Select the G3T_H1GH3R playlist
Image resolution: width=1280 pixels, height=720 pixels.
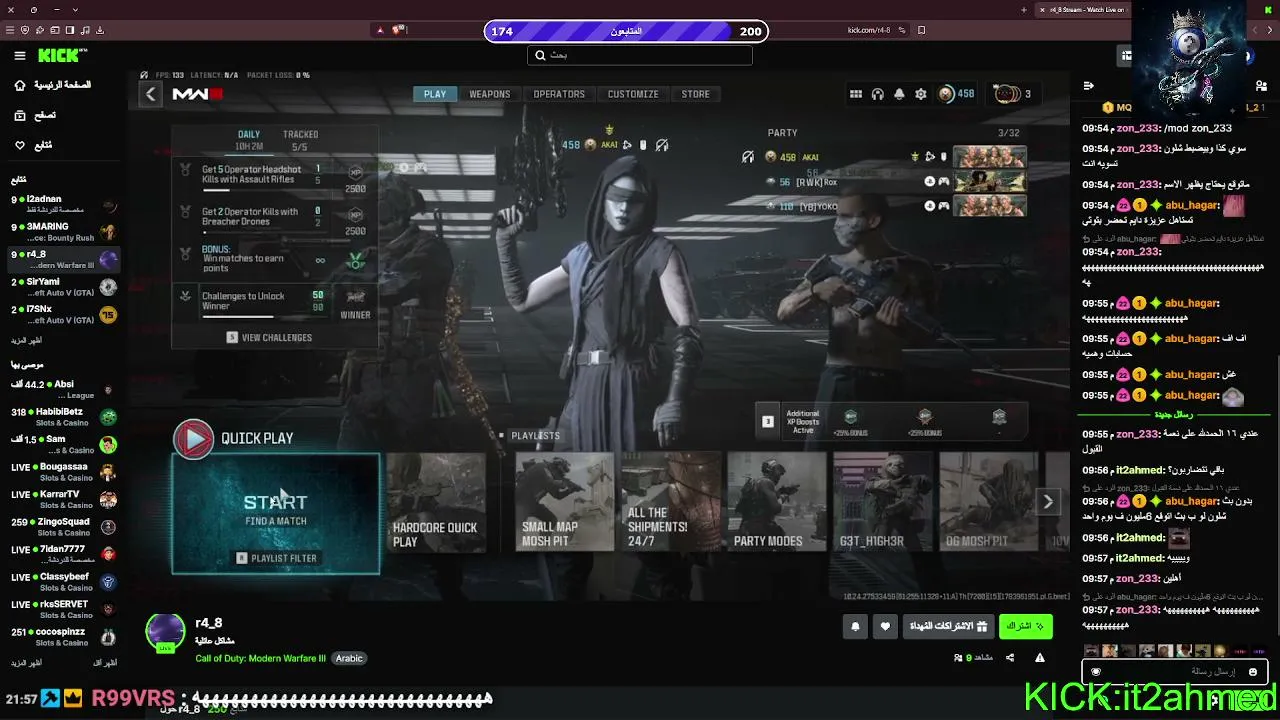click(883, 502)
